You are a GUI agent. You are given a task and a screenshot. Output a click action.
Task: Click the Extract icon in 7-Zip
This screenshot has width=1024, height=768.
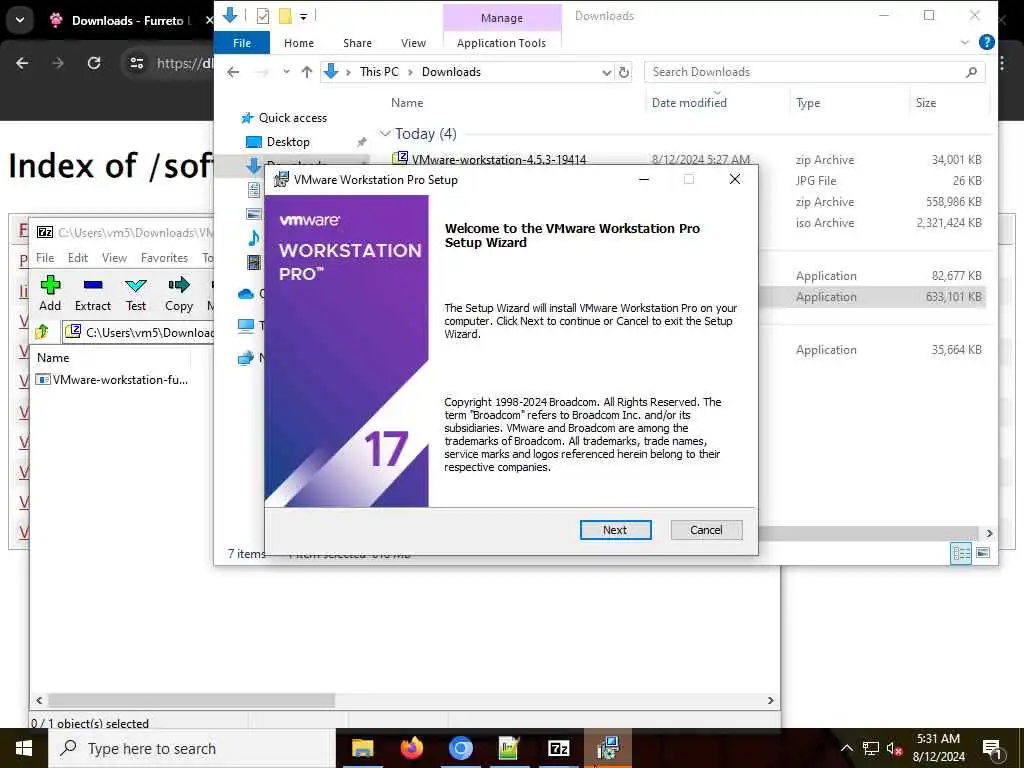click(x=93, y=293)
